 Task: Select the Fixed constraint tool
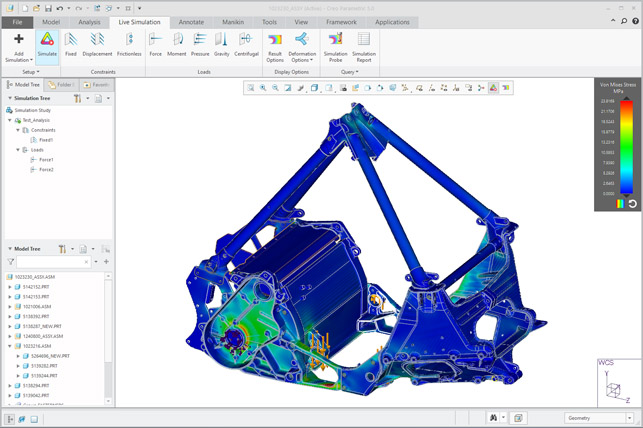pyautogui.click(x=71, y=45)
